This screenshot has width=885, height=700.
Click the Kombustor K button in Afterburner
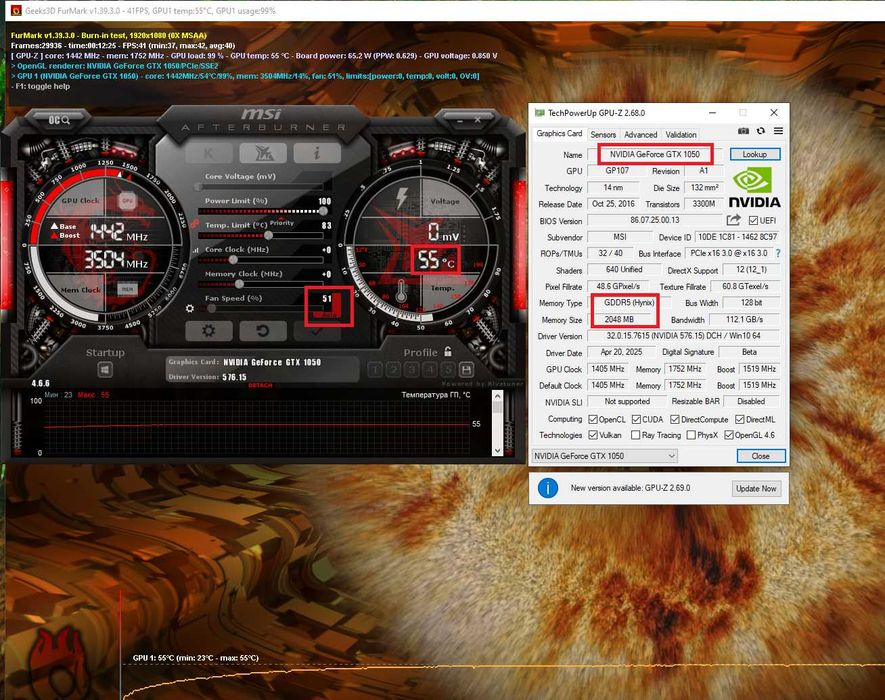pyautogui.click(x=209, y=153)
